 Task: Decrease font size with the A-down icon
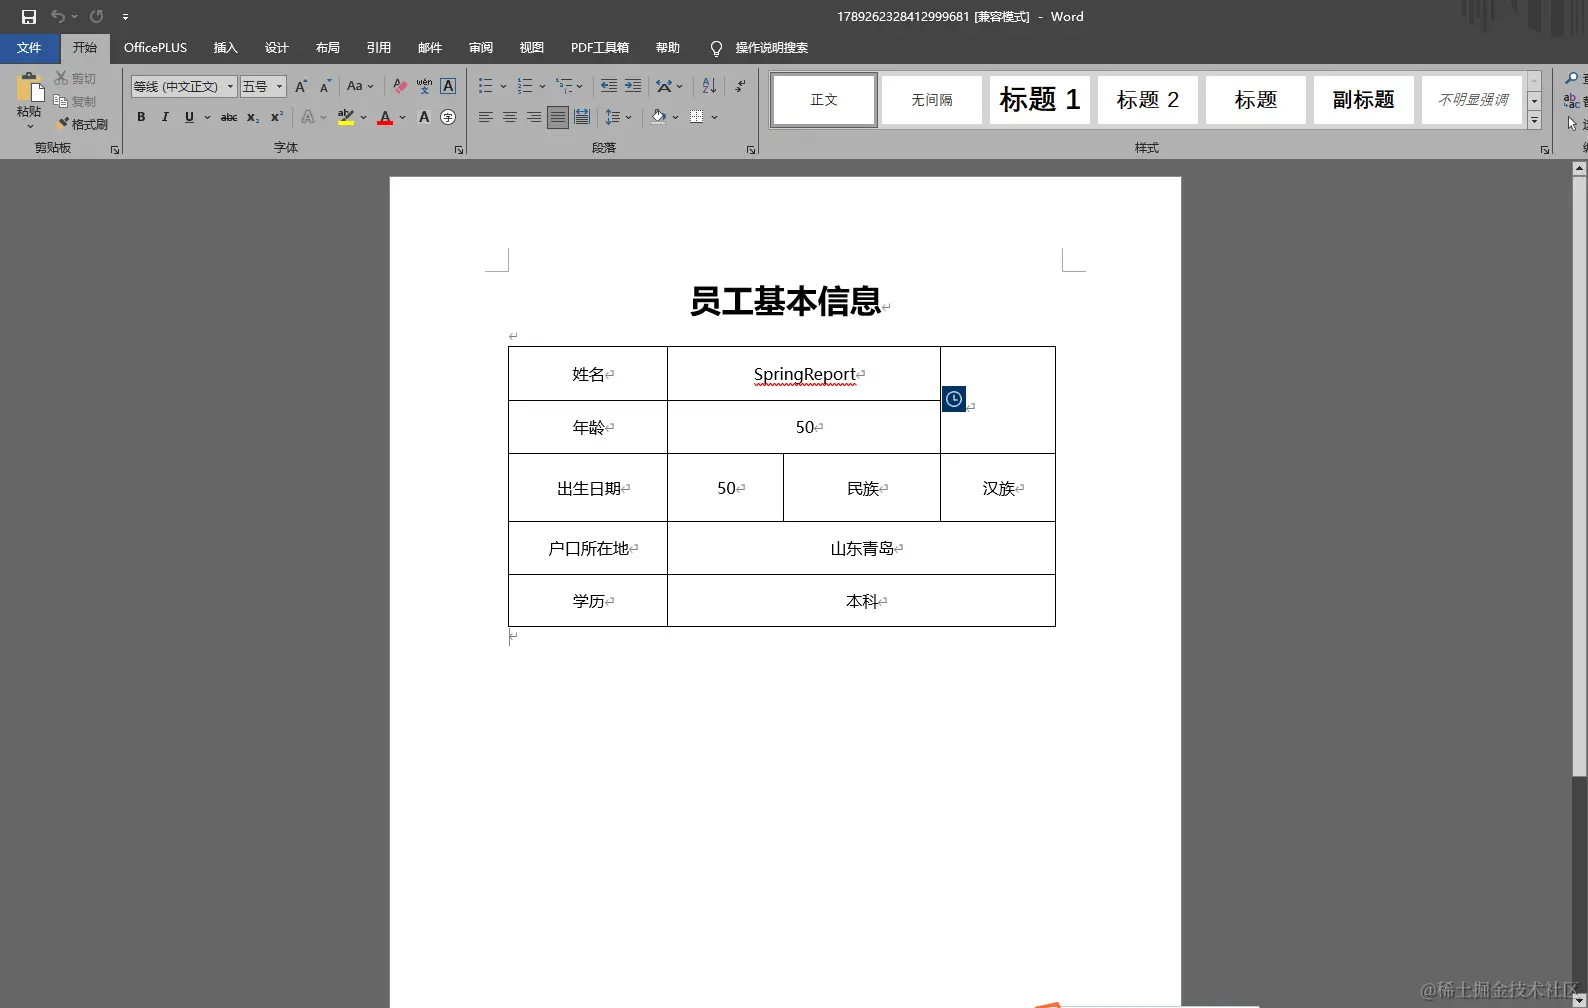click(x=325, y=86)
